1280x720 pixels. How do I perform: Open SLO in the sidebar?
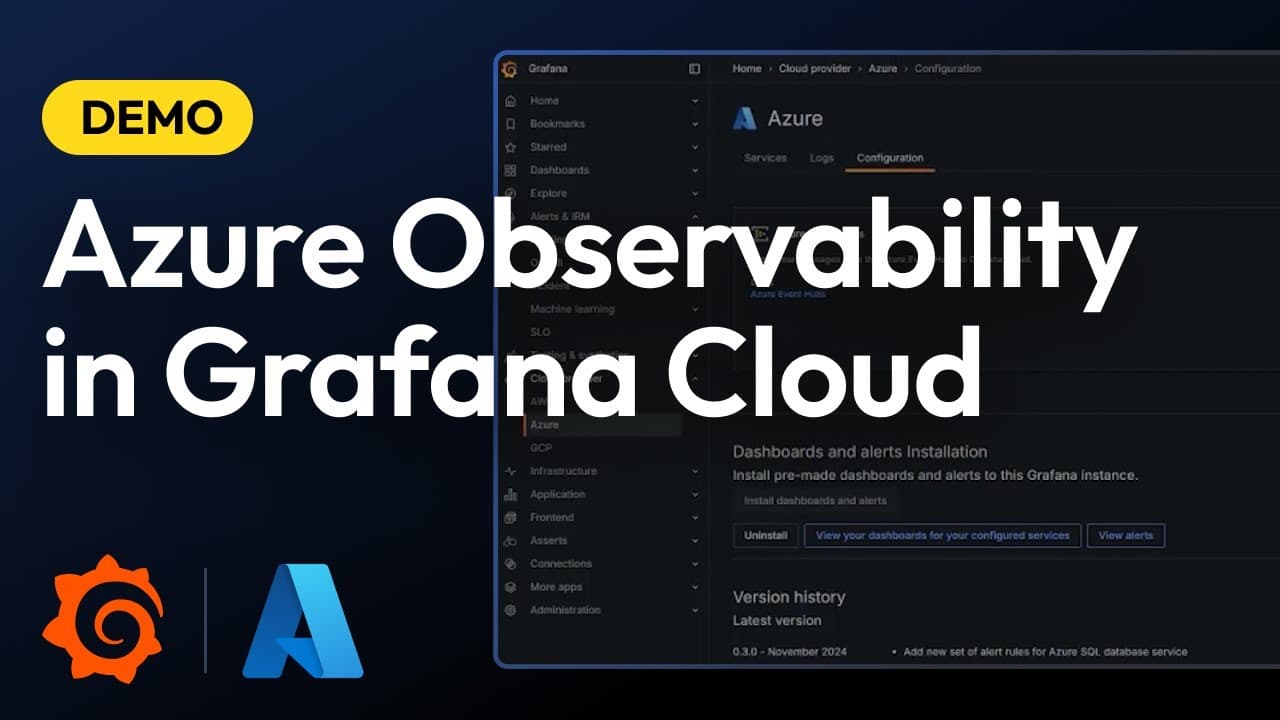tap(540, 332)
